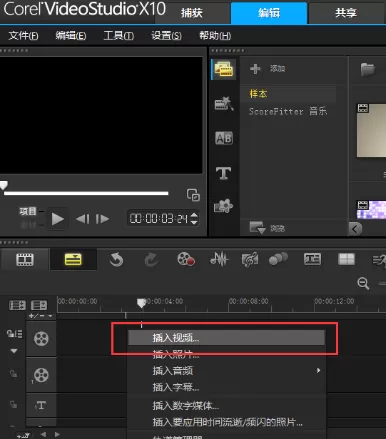Play the project preview
Screen dimensions: 386x439
[57, 219]
